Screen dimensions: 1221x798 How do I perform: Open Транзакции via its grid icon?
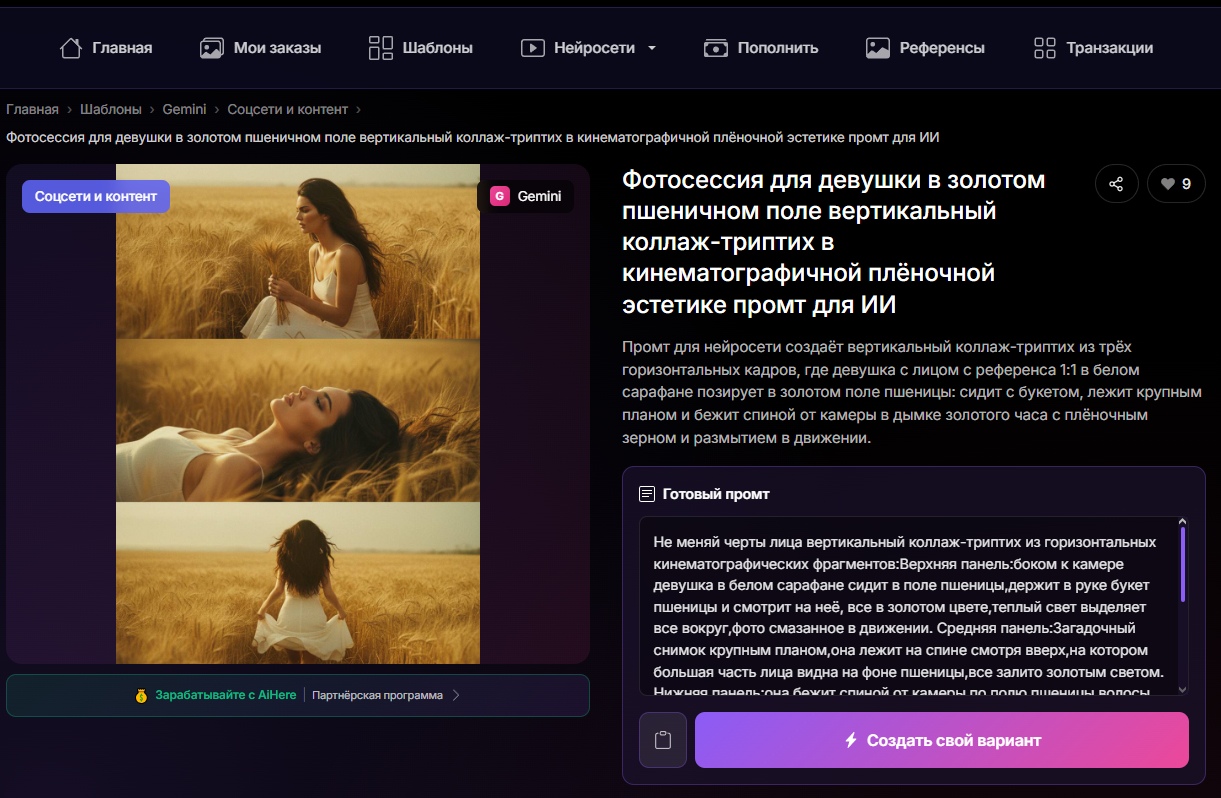pyautogui.click(x=1043, y=47)
